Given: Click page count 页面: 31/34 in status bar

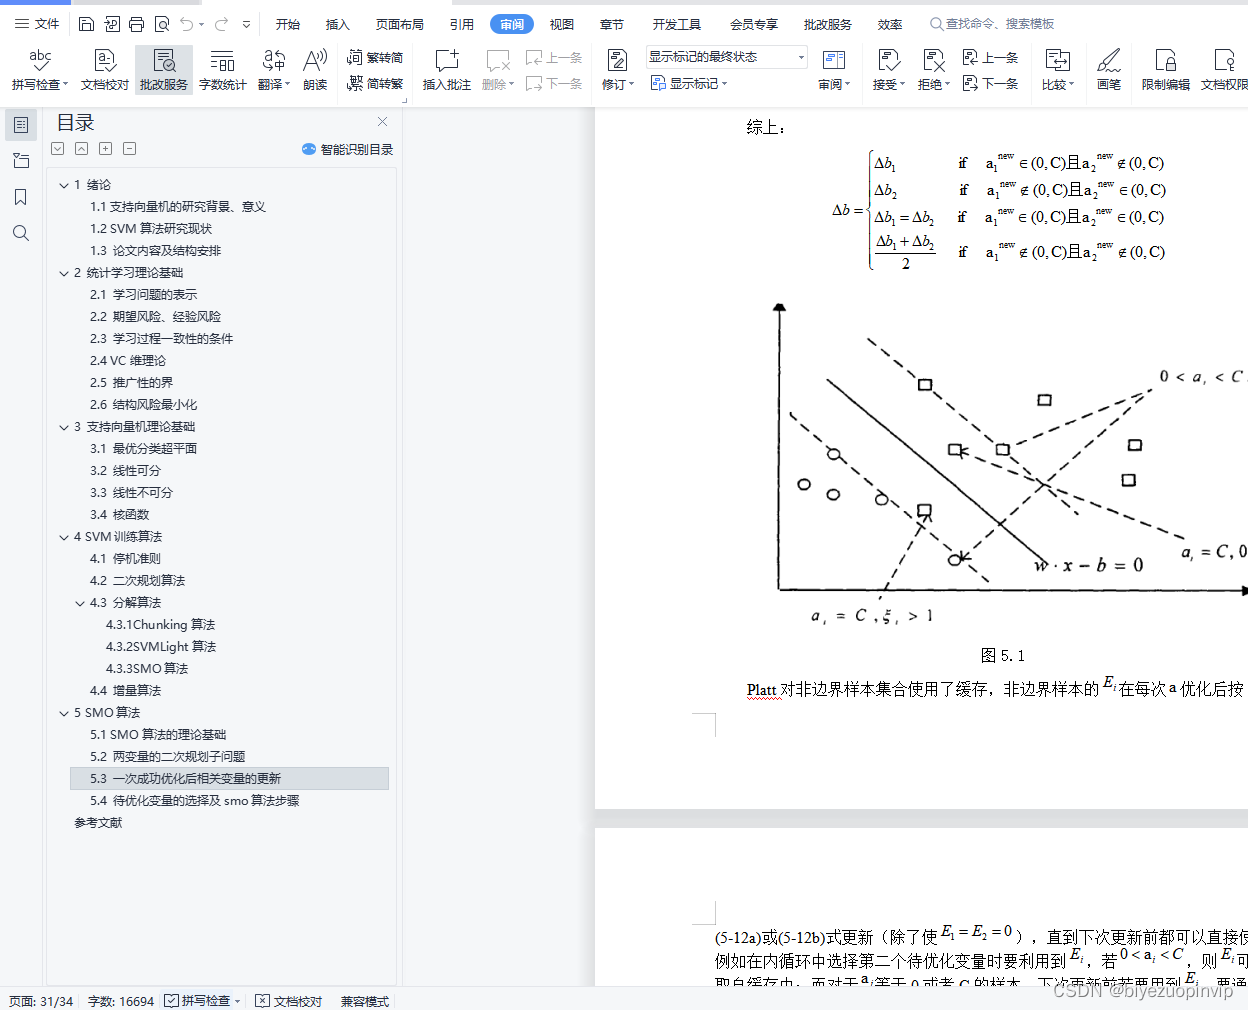Looking at the screenshot, I should (x=41, y=1001).
